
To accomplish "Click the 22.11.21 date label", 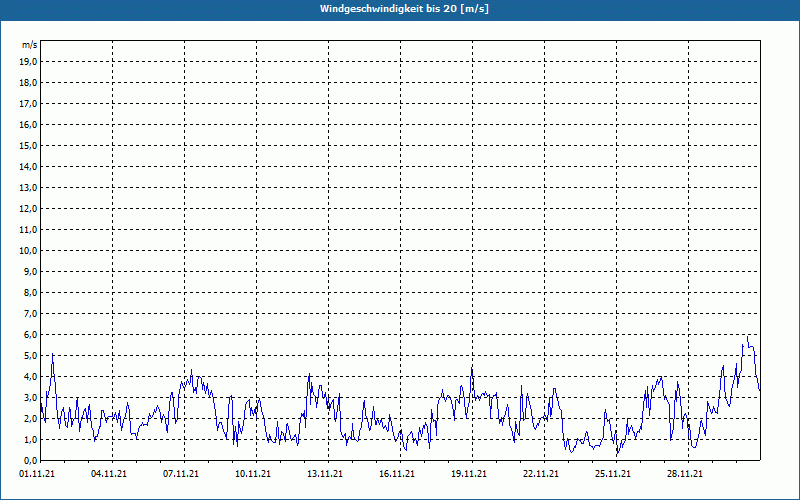I will (541, 474).
